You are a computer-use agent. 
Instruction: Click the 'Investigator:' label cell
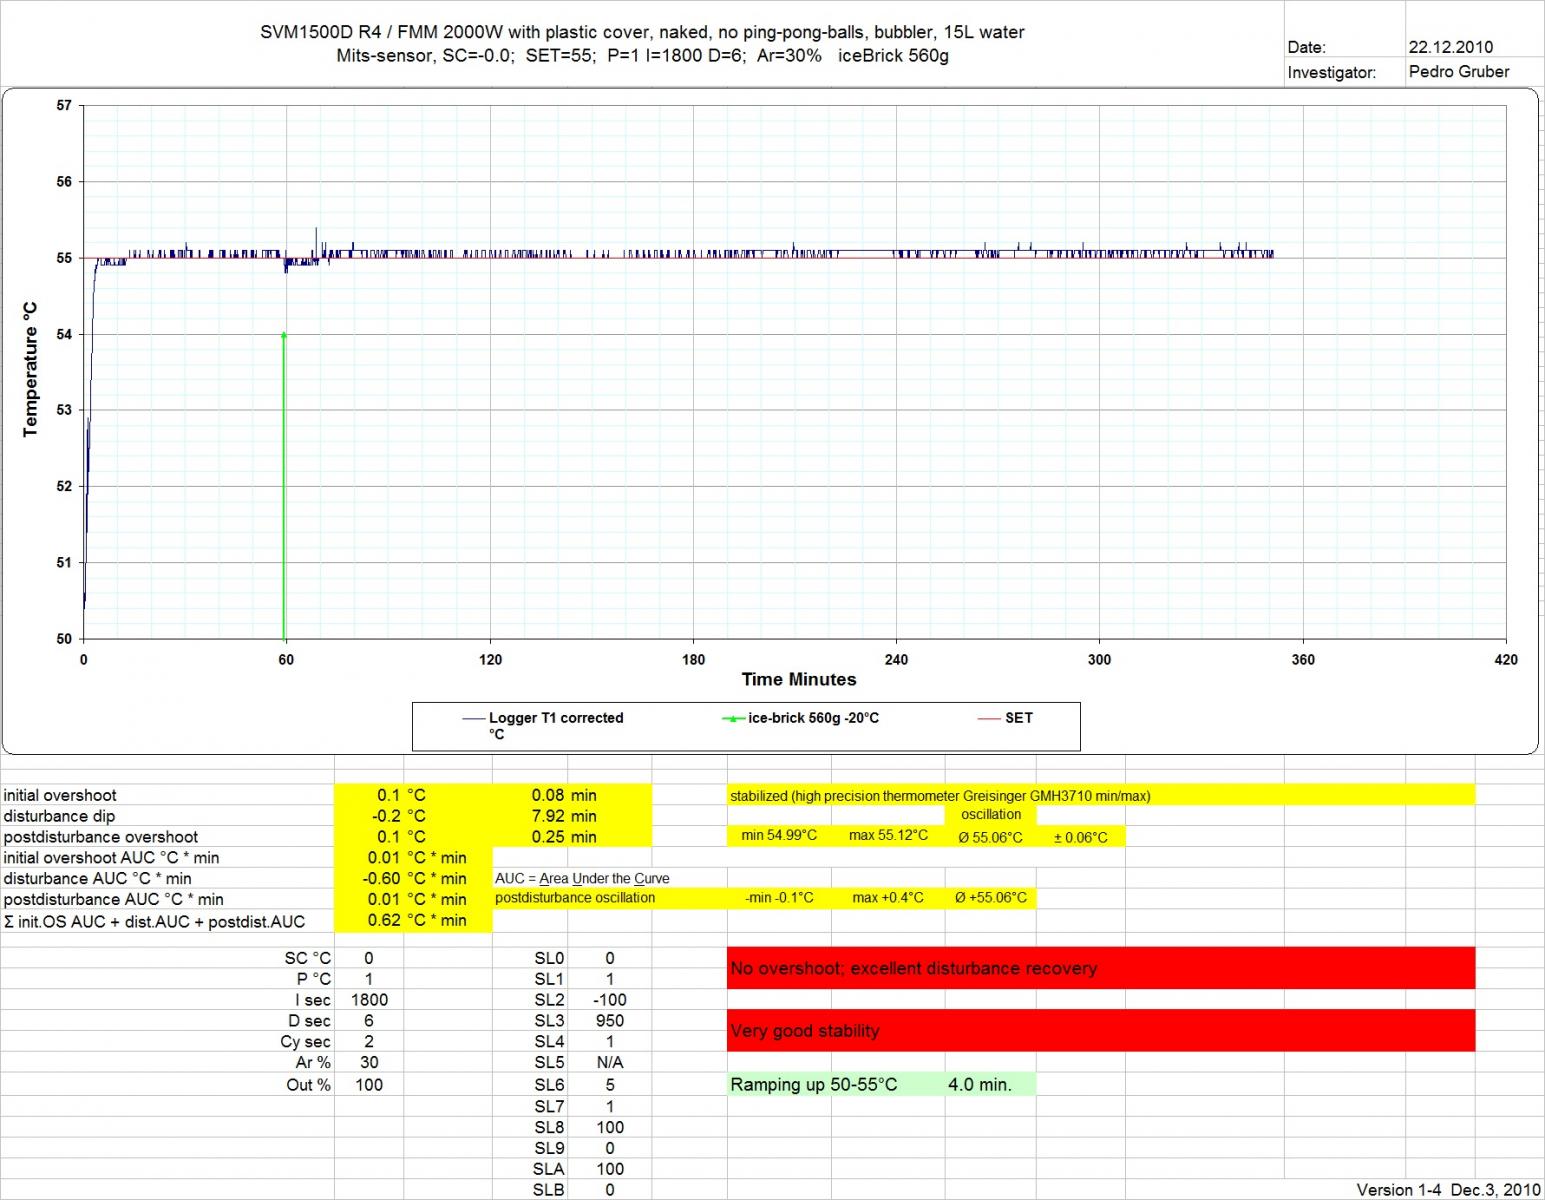point(1331,72)
